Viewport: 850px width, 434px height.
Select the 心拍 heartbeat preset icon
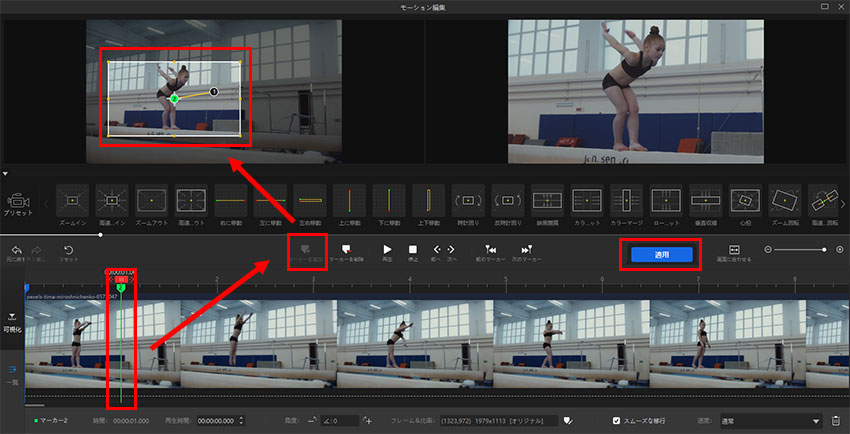[745, 200]
